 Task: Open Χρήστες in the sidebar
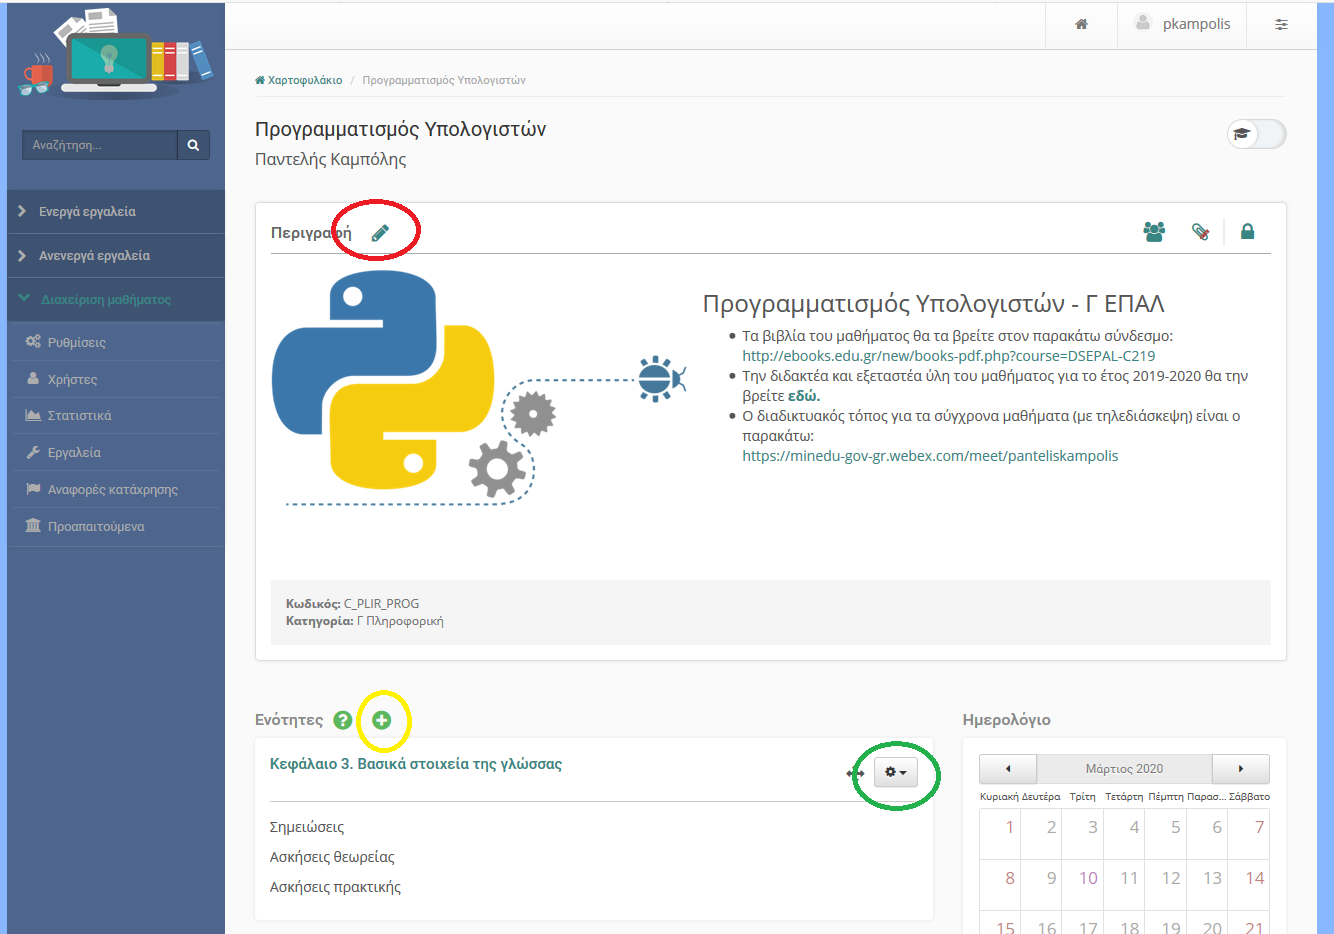pyautogui.click(x=116, y=379)
